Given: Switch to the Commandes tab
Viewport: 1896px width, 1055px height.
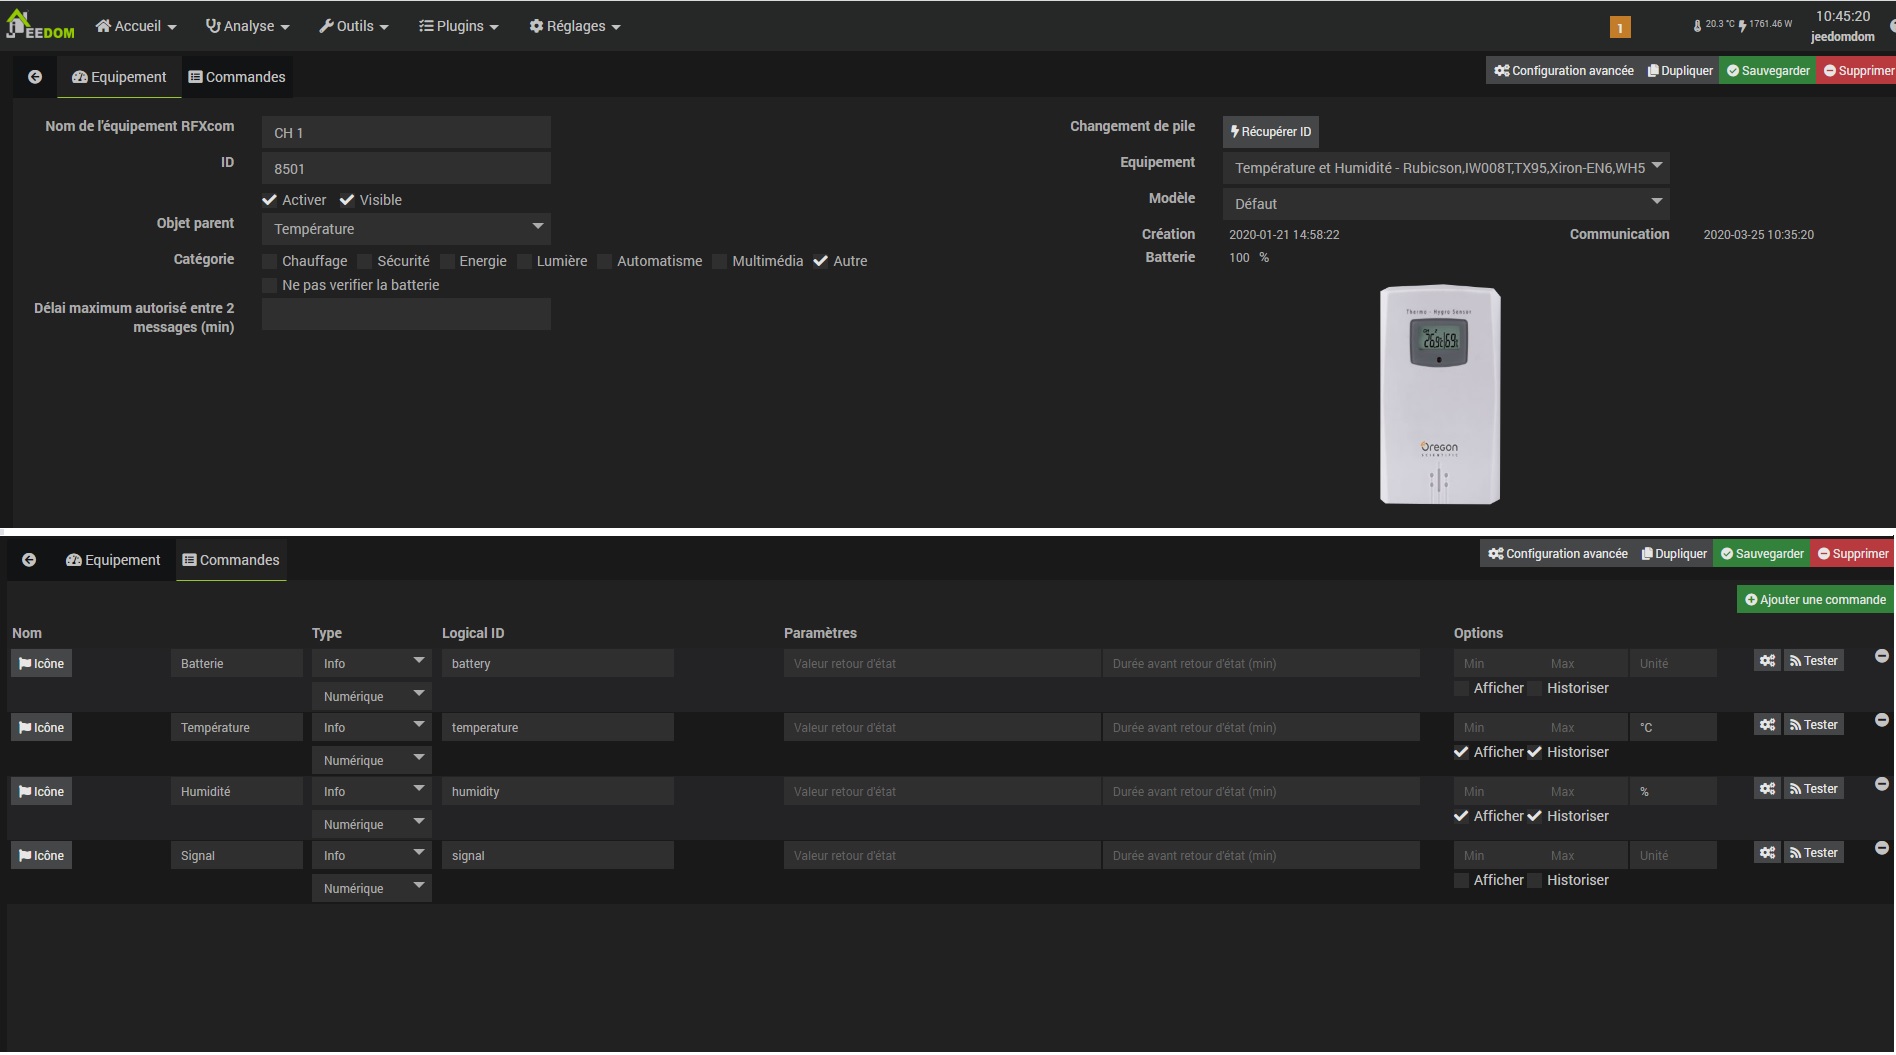Looking at the screenshot, I should 237,77.
